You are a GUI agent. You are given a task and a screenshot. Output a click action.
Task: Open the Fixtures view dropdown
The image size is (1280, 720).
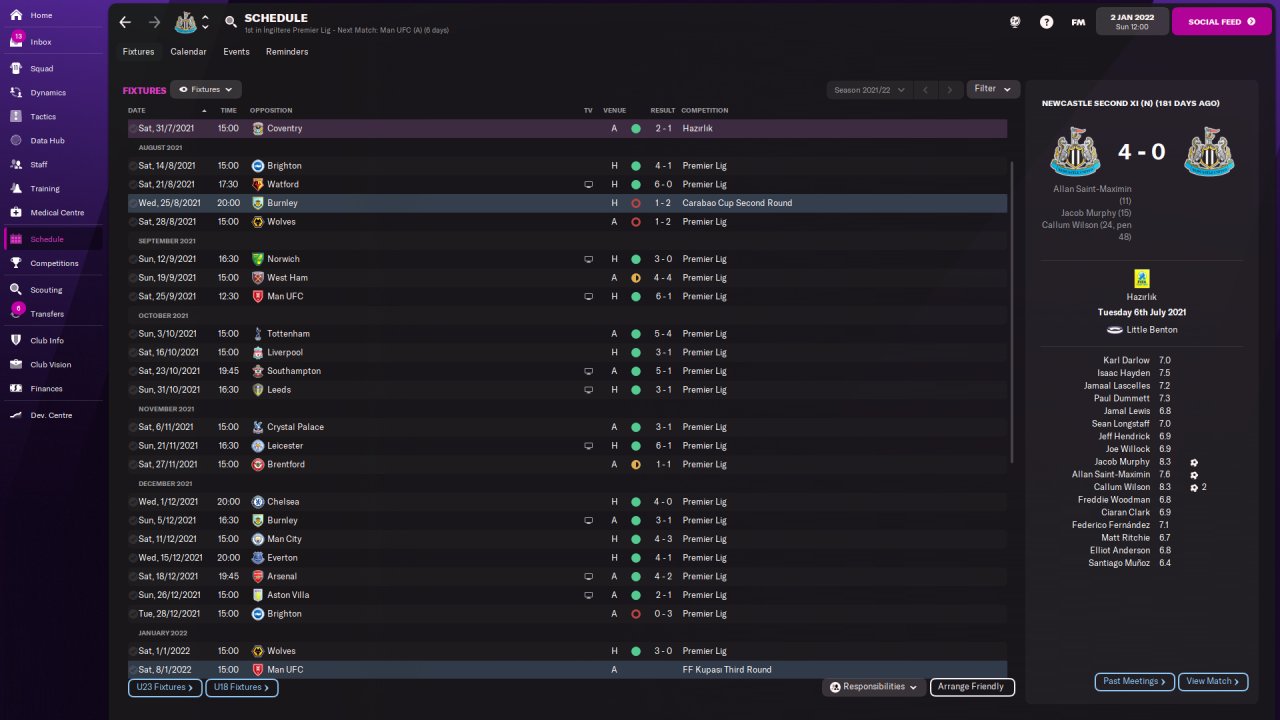click(206, 89)
